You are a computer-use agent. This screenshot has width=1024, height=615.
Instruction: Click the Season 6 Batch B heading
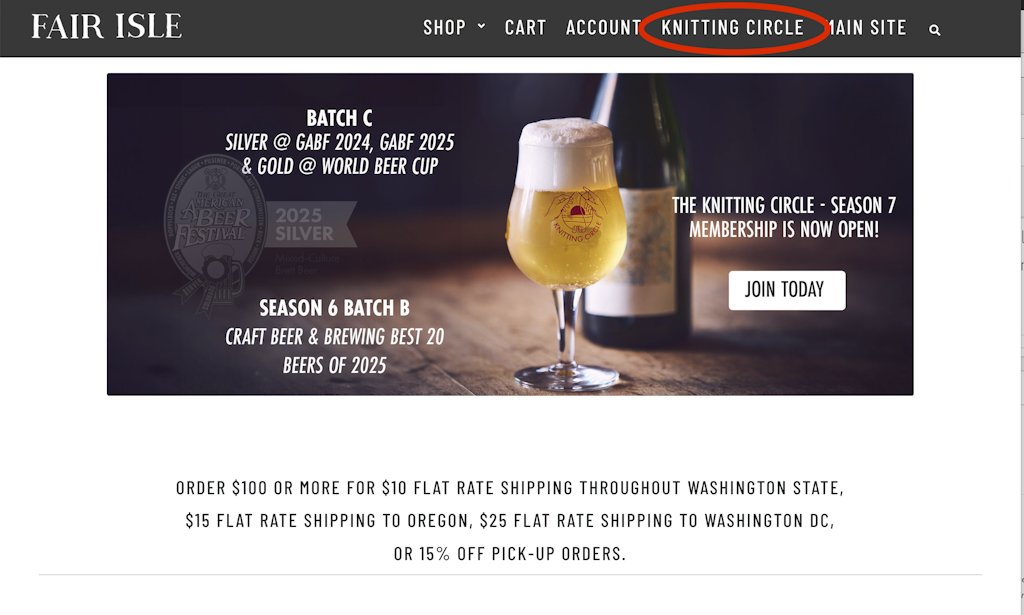(334, 307)
